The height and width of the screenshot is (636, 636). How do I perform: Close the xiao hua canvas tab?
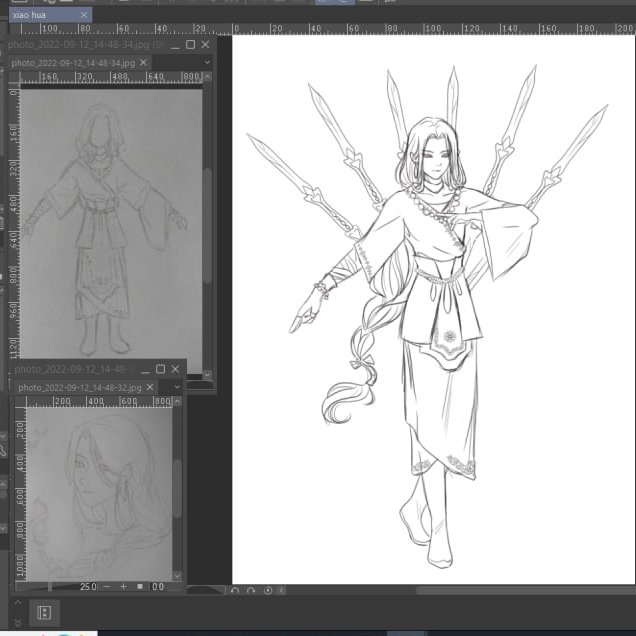pyautogui.click(x=84, y=15)
